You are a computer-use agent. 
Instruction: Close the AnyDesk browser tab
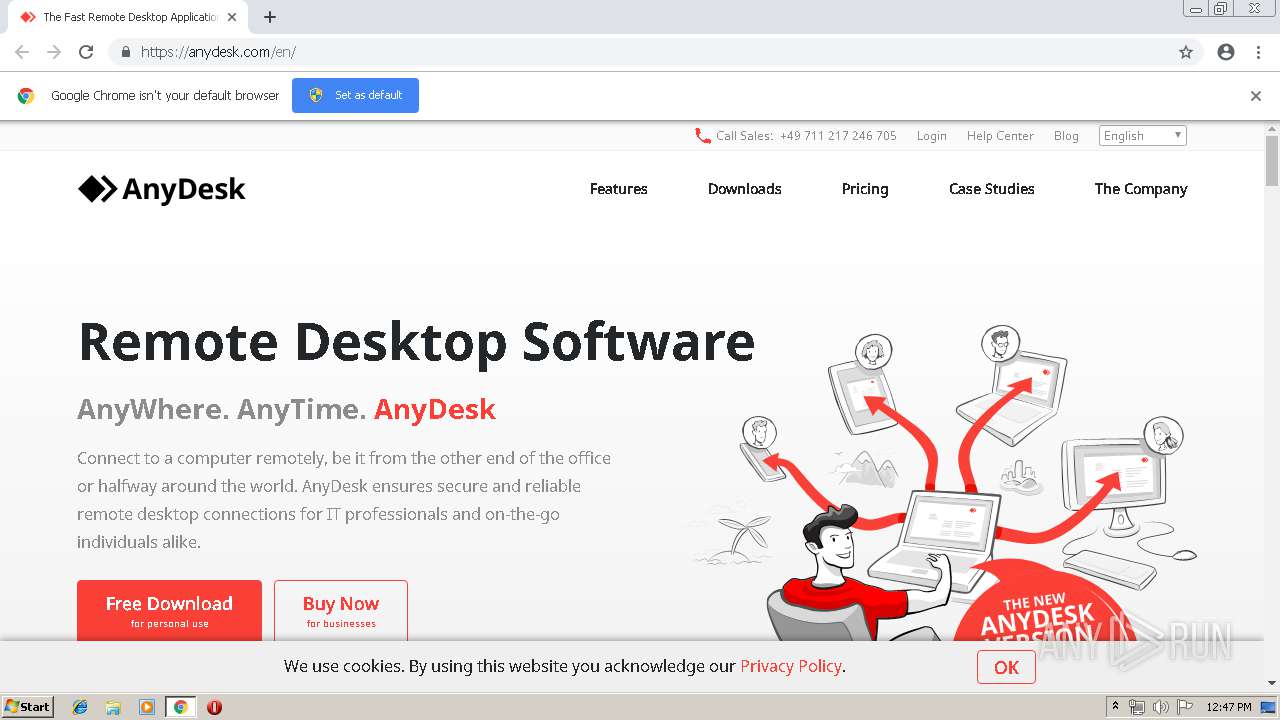click(x=232, y=17)
